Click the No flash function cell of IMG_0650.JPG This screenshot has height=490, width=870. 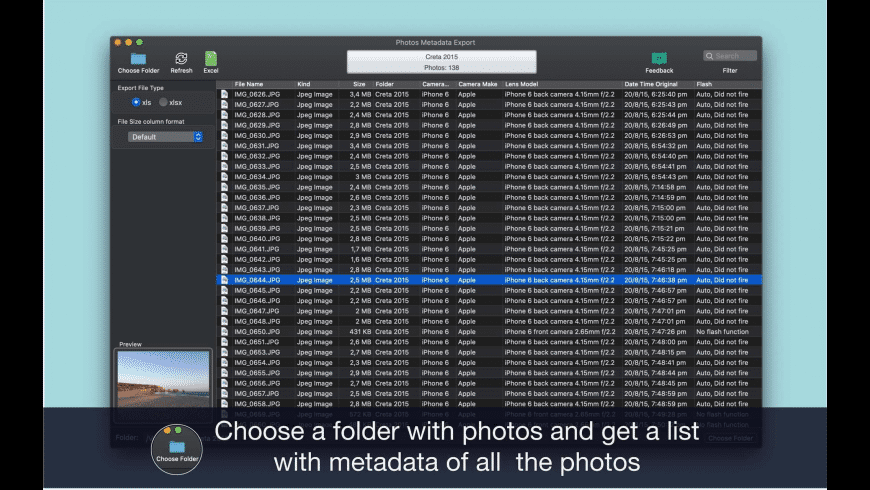pos(722,332)
